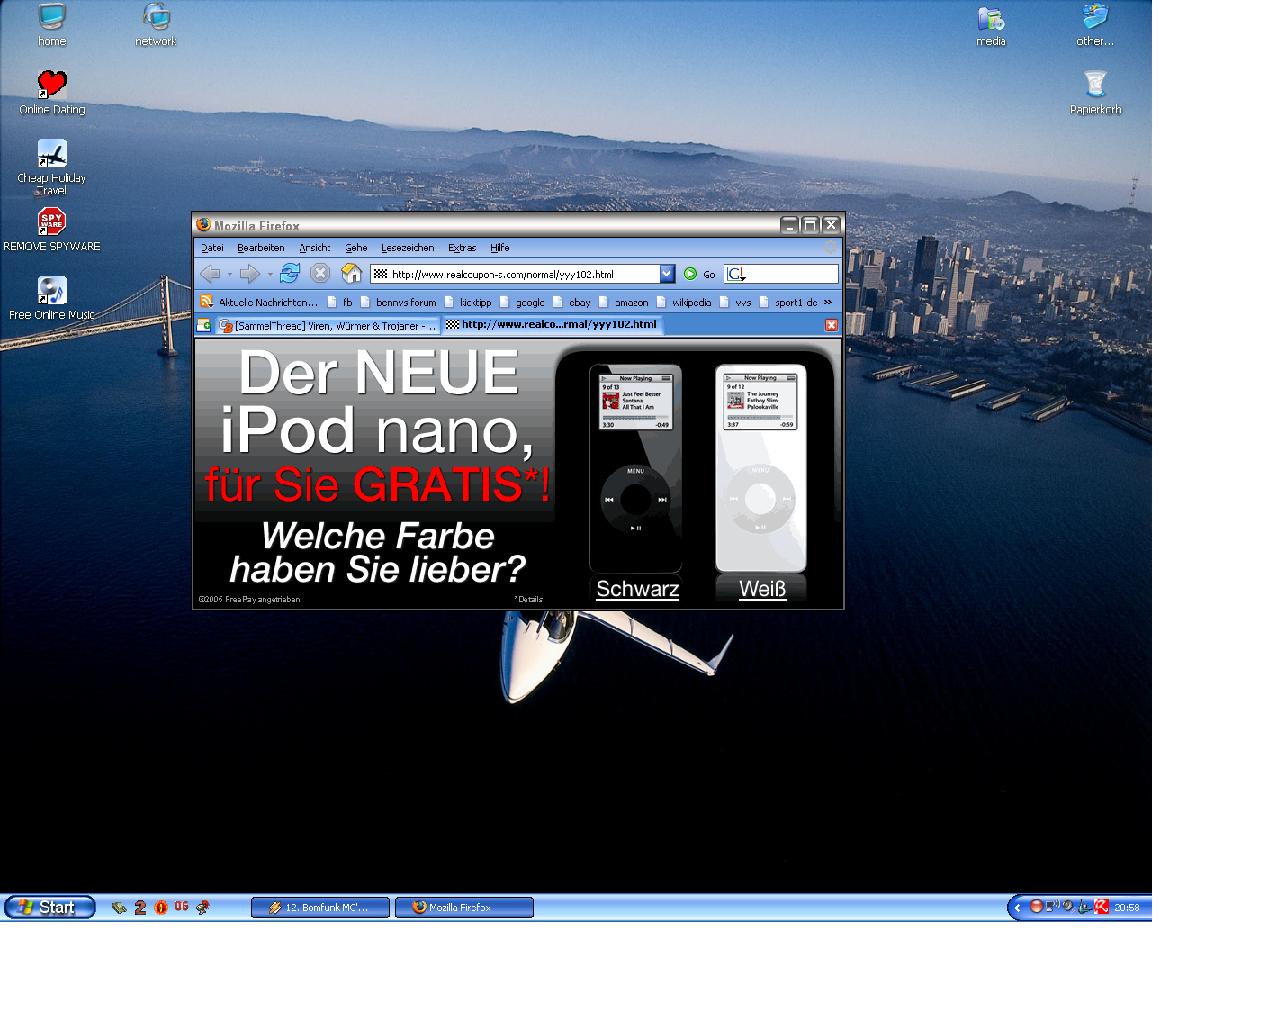Open the Hilfe menu

(500, 248)
